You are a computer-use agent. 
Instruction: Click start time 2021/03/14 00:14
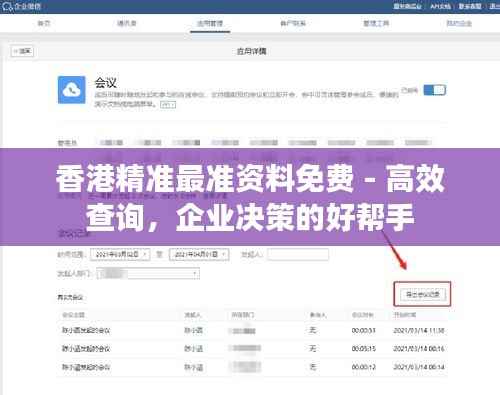click(x=419, y=367)
